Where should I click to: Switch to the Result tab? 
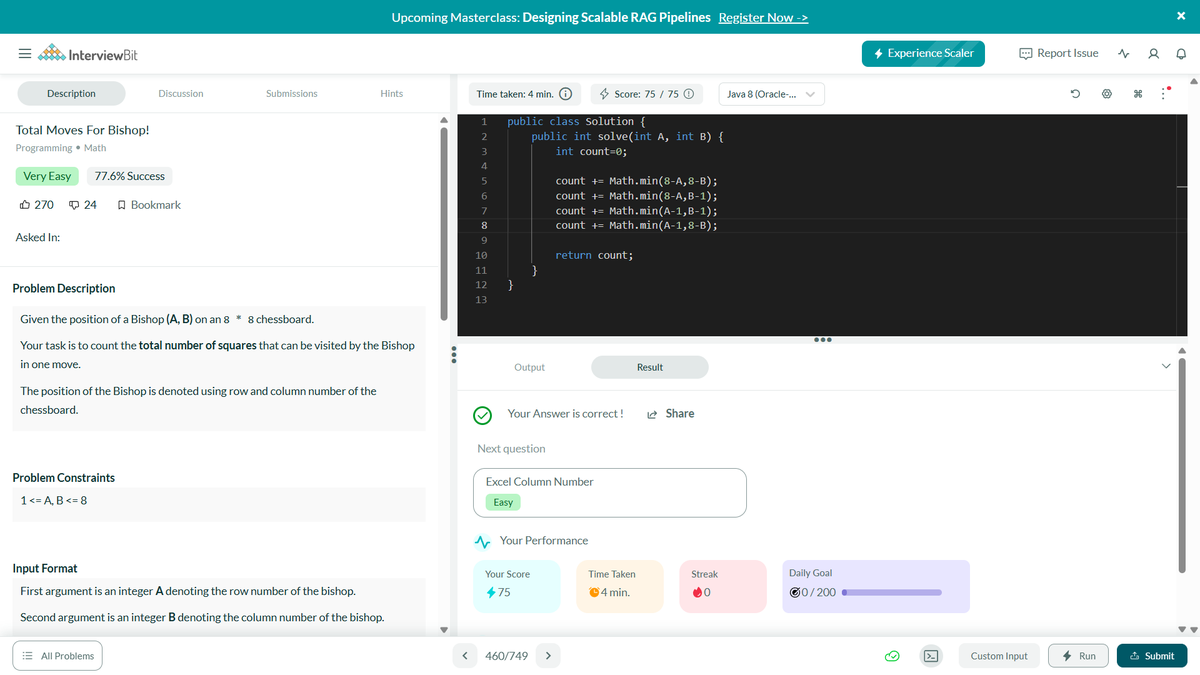(x=650, y=367)
